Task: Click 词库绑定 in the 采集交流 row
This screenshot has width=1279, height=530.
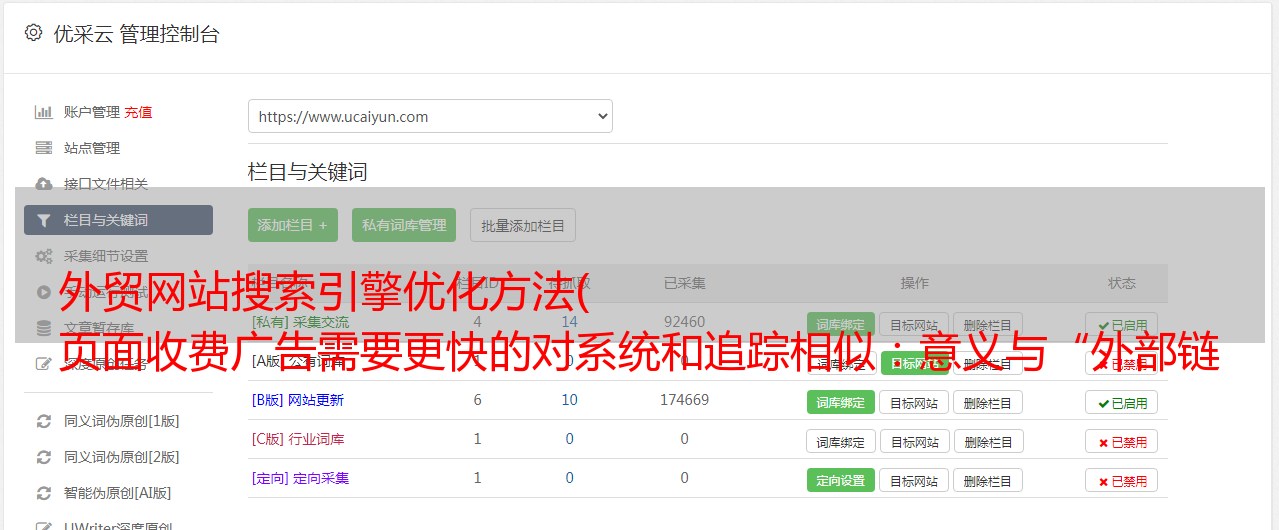Action: (x=841, y=325)
